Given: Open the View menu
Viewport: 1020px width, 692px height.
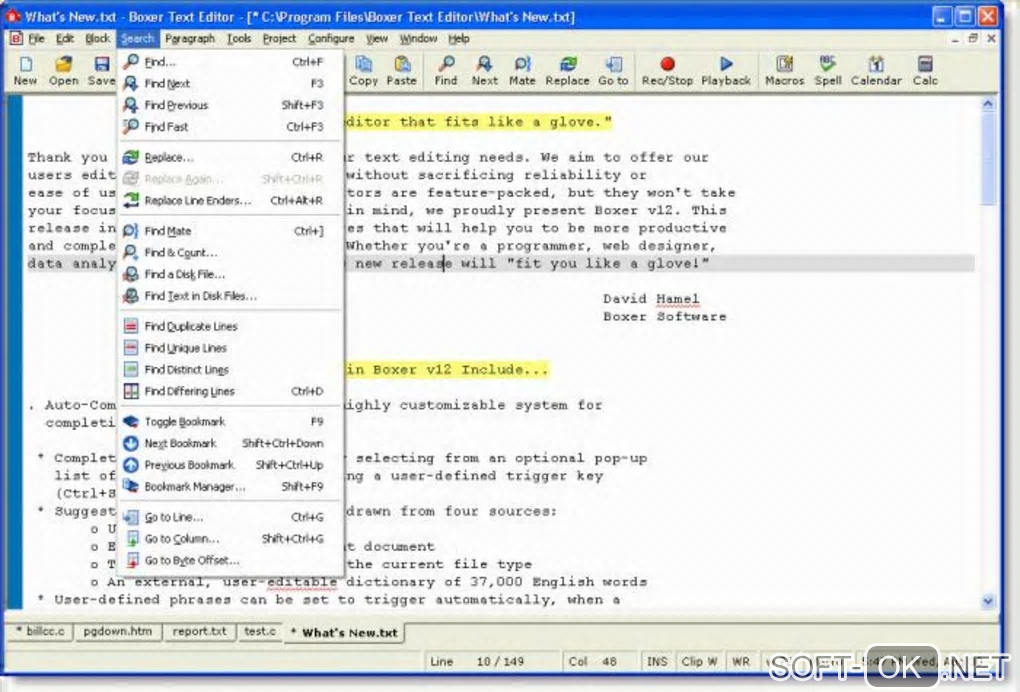Looking at the screenshot, I should pyautogui.click(x=377, y=38).
